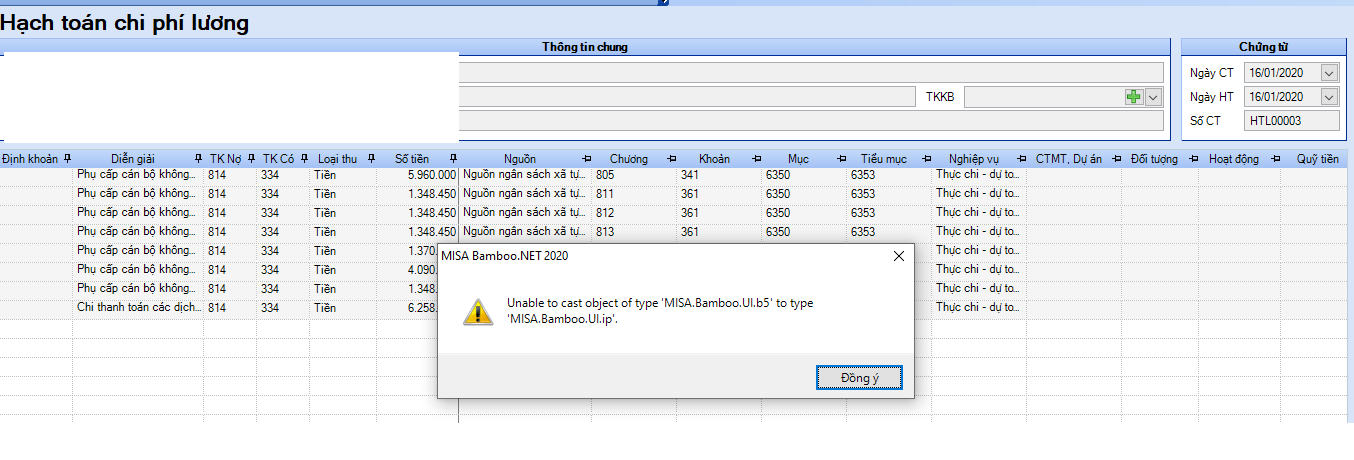This screenshot has width=1354, height=460.
Task: Click the Khoản column header
Action: tap(713, 159)
